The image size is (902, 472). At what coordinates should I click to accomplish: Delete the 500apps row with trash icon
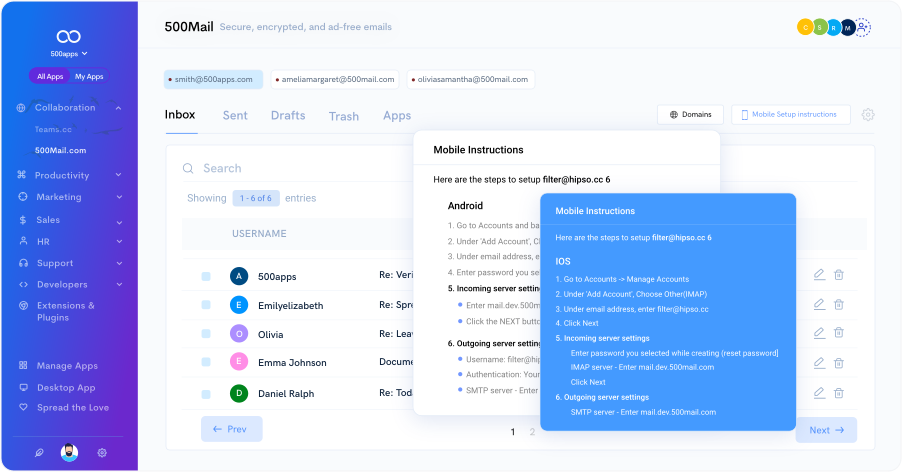[839, 275]
